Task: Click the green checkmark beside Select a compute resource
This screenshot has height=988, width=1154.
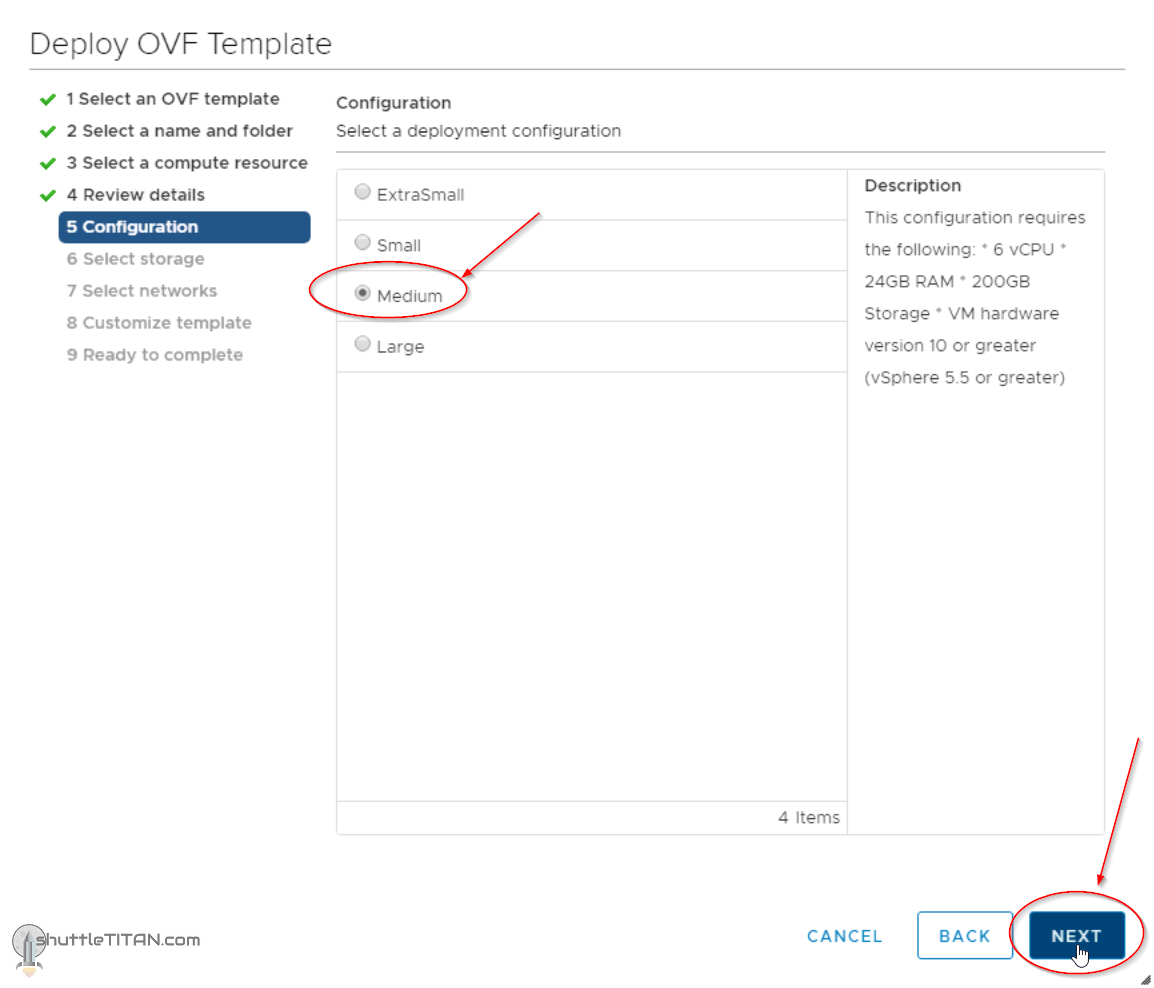Action: [x=47, y=164]
